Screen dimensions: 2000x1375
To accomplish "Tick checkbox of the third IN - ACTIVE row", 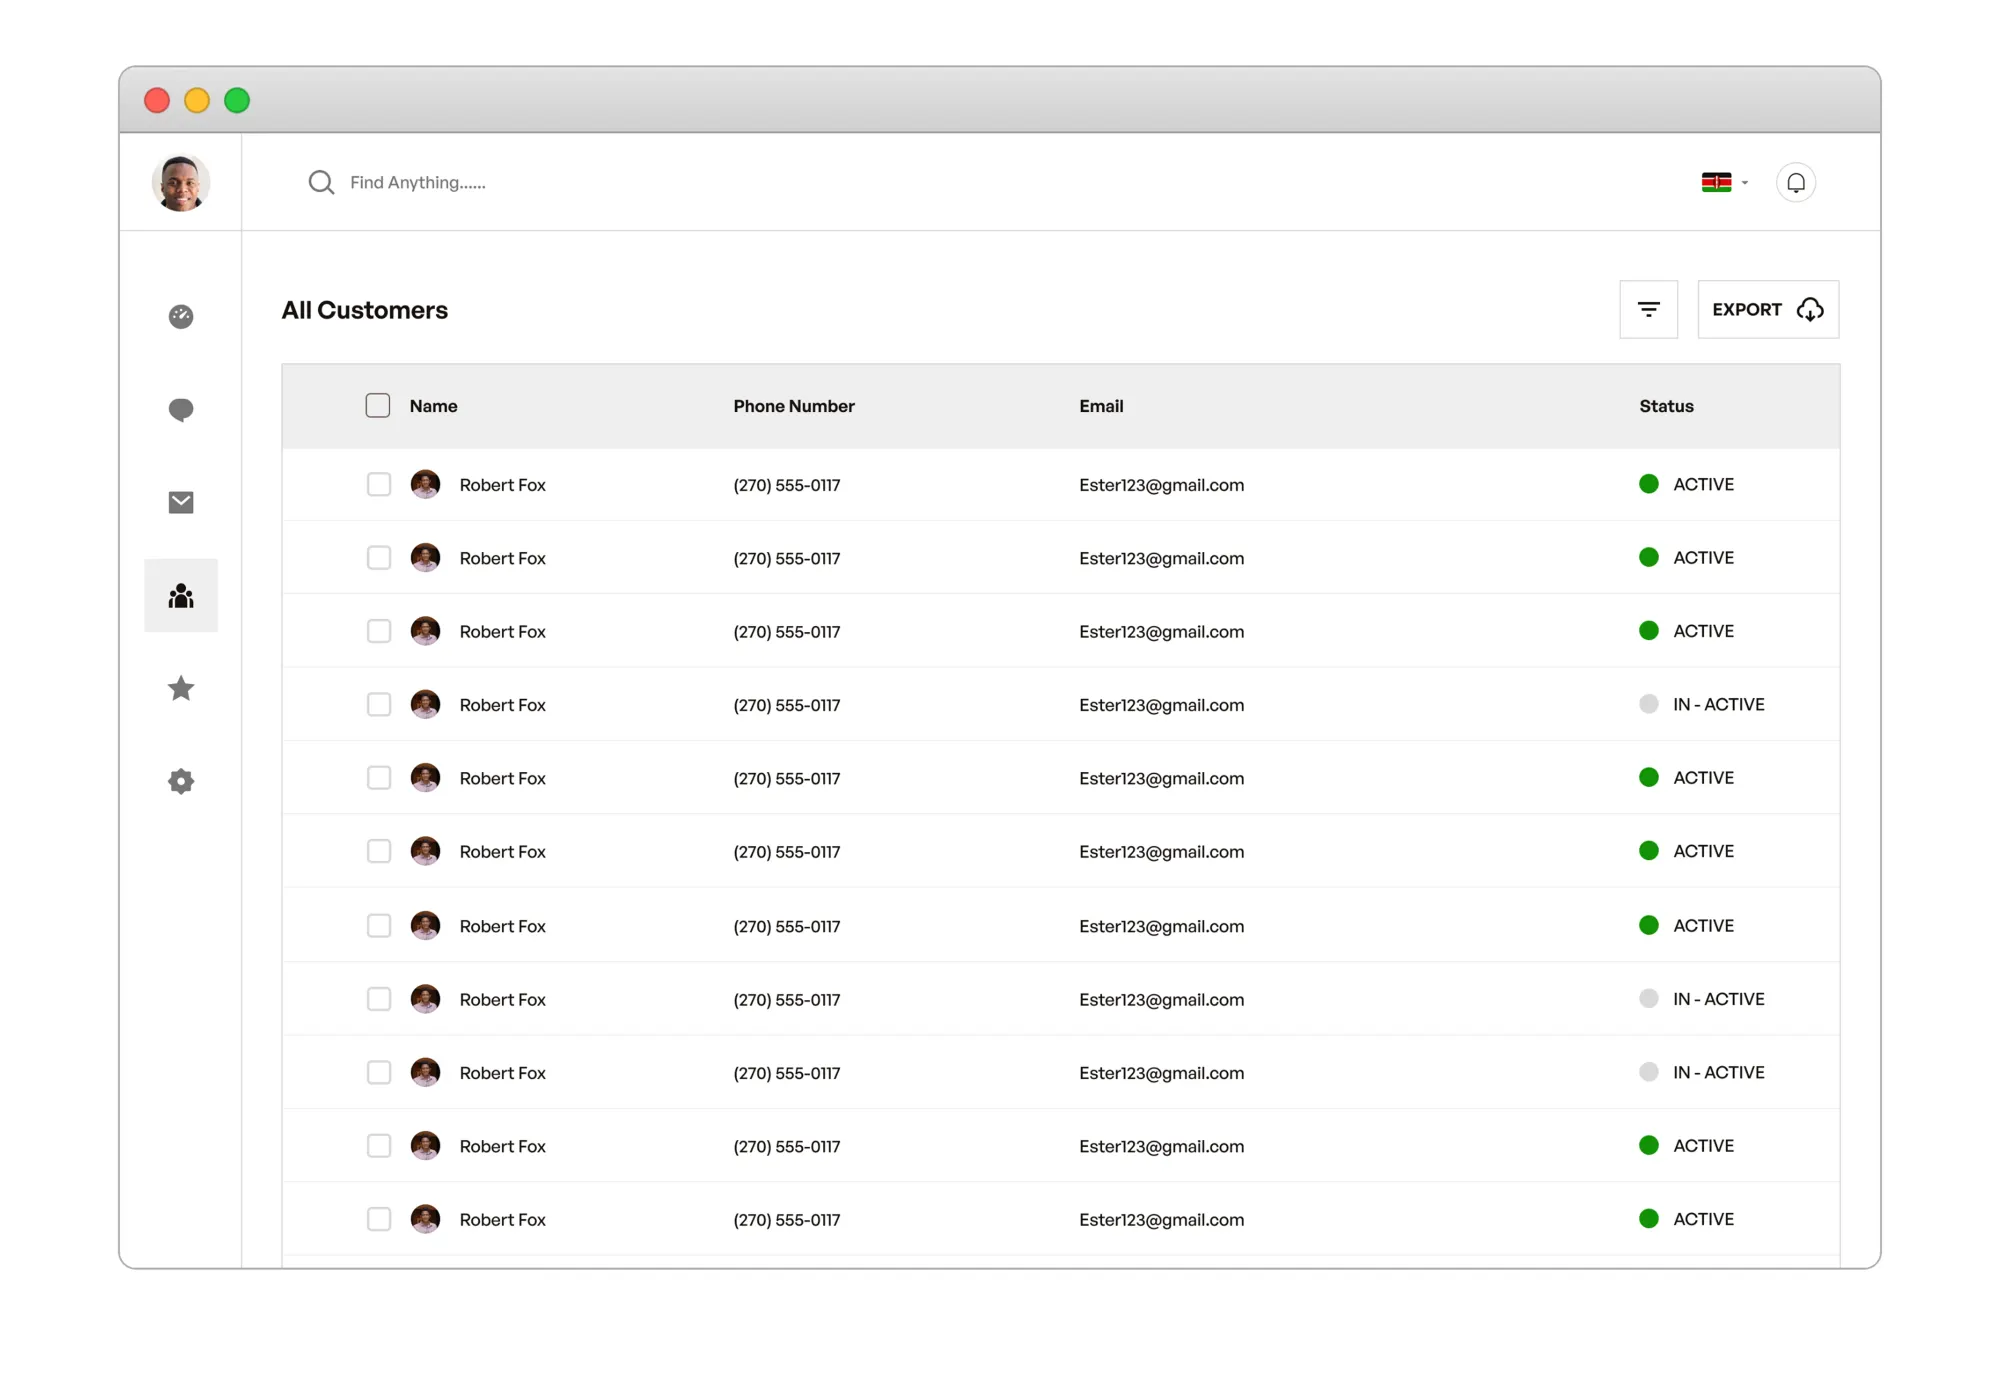I will (x=379, y=1072).
